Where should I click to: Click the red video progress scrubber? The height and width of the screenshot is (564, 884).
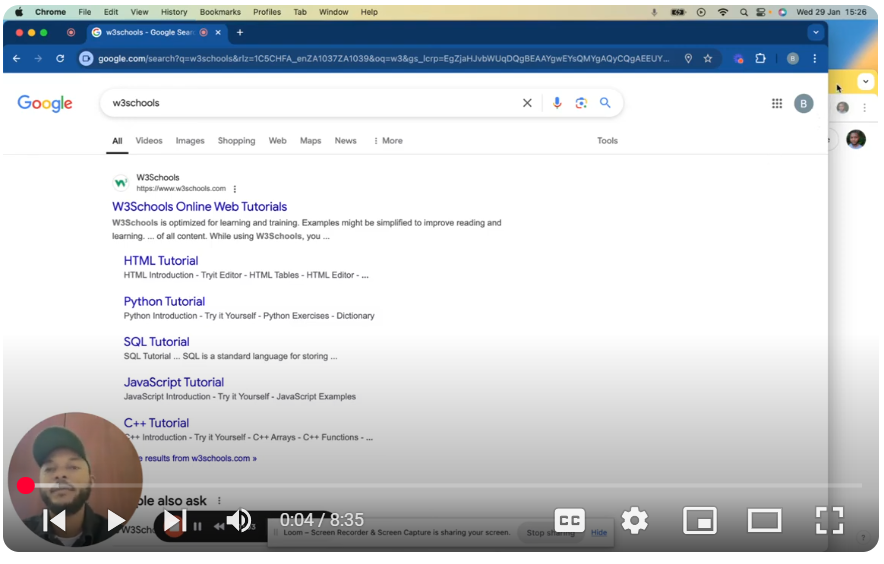pyautogui.click(x=25, y=486)
